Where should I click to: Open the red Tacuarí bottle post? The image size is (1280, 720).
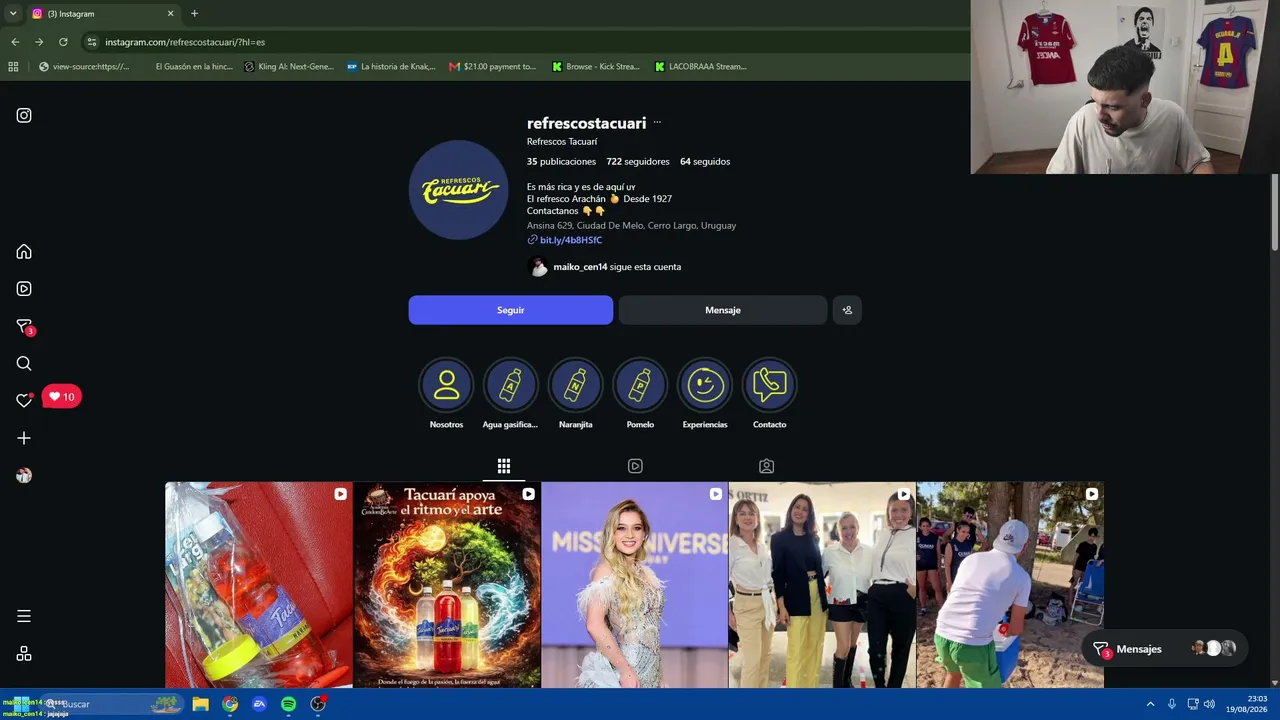259,585
